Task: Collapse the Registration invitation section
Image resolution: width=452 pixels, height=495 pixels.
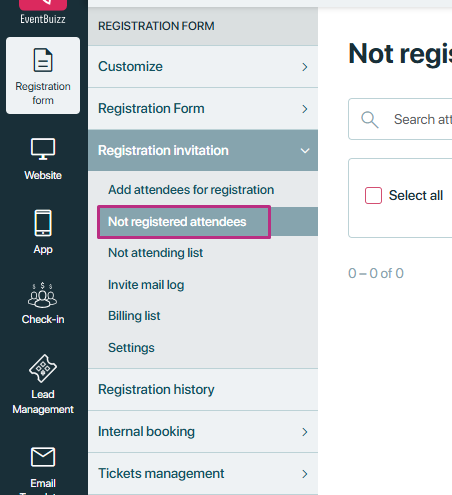Action: (203, 151)
